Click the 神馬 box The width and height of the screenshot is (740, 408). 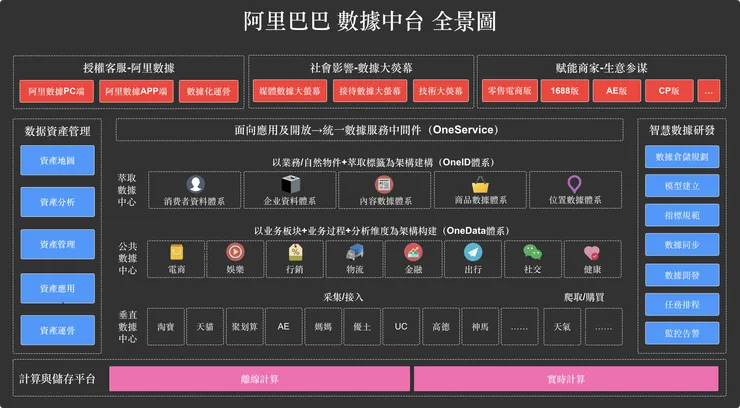pyautogui.click(x=480, y=326)
